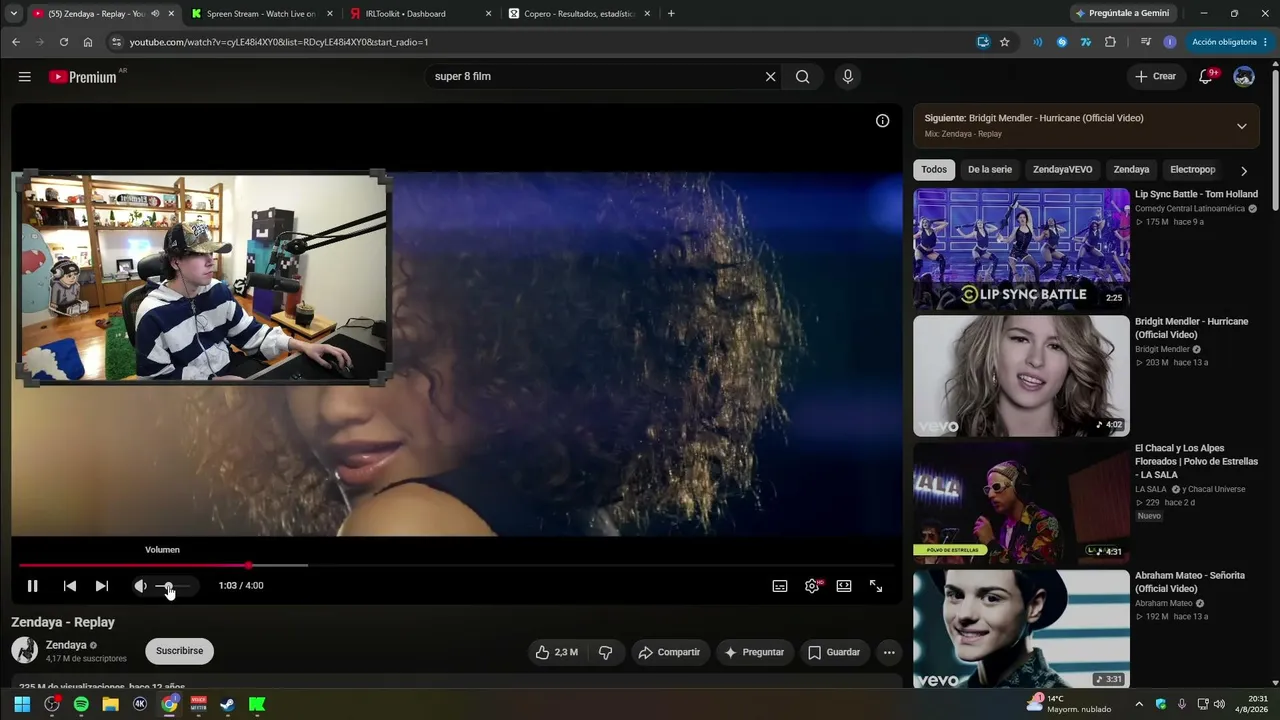Open more actions three-dot menu under the video
Screen dimensions: 1280x720
pos(889,652)
